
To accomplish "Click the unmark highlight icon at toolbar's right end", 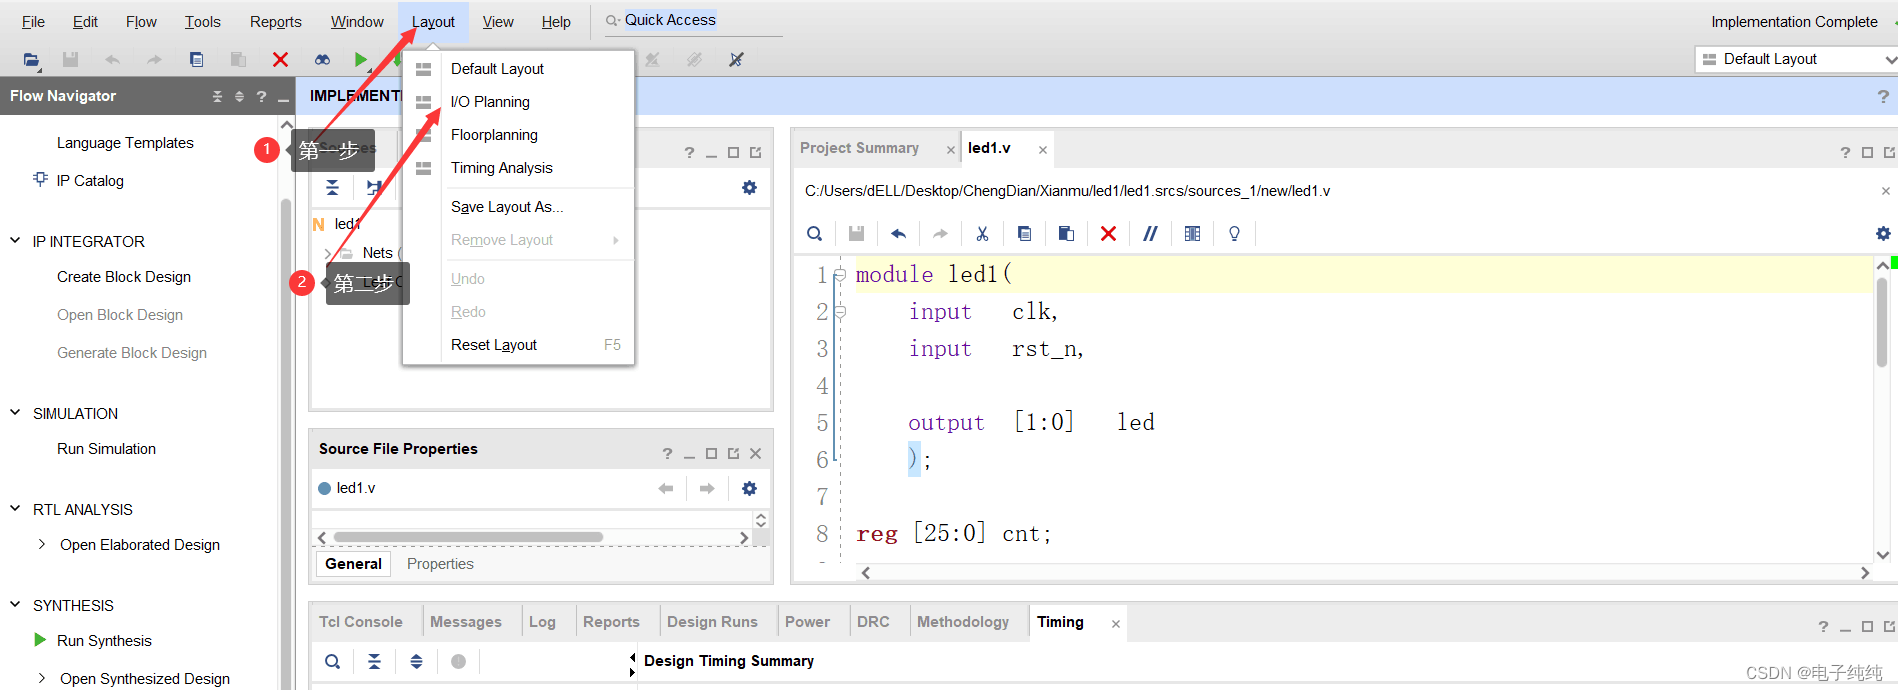I will coord(736,60).
